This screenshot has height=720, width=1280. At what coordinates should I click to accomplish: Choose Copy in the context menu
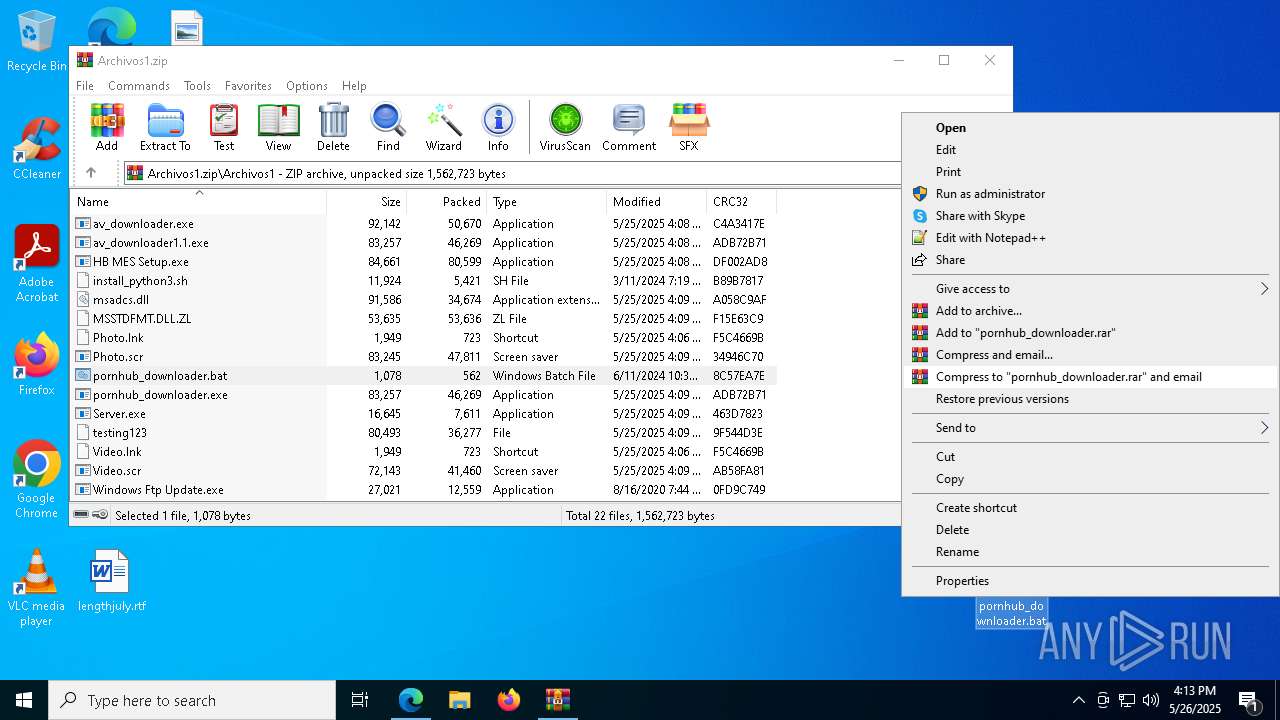pyautogui.click(x=1090, y=479)
